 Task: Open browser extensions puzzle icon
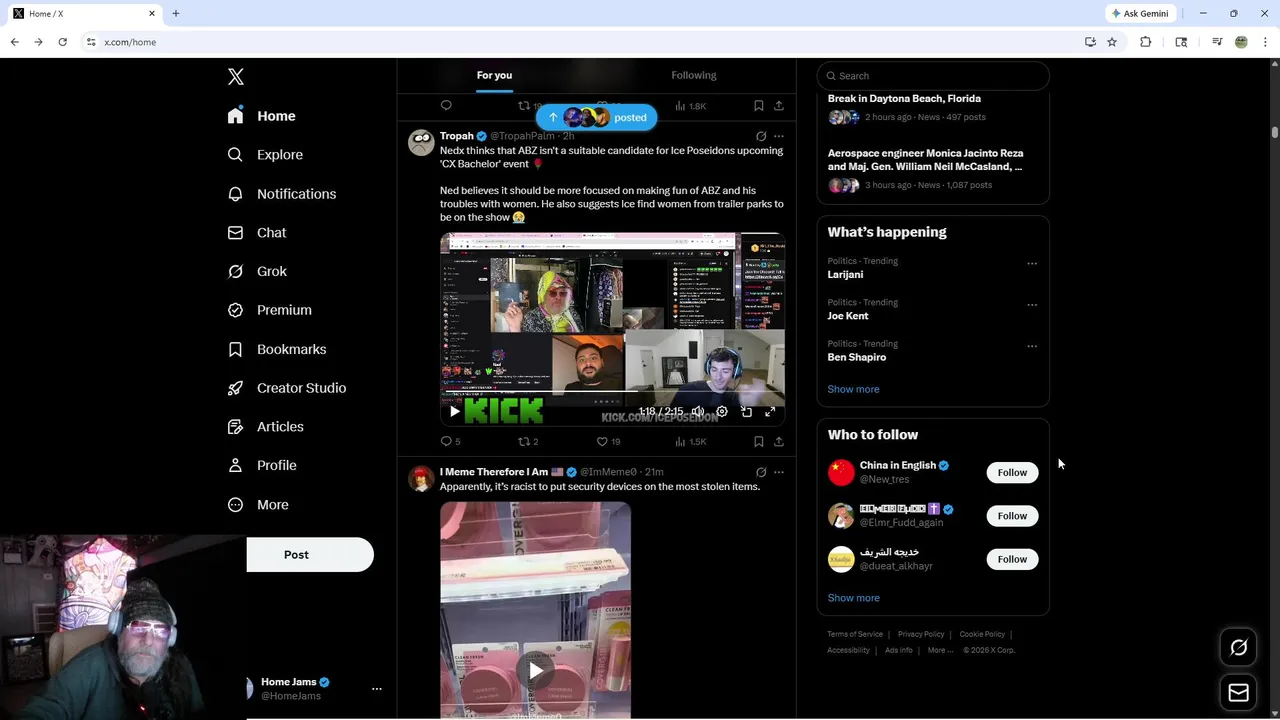pos(1146,42)
